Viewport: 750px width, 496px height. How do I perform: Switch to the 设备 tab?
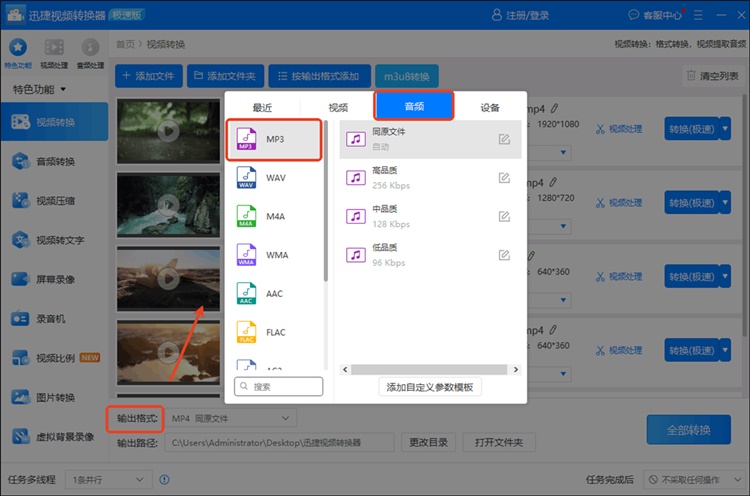coord(490,108)
